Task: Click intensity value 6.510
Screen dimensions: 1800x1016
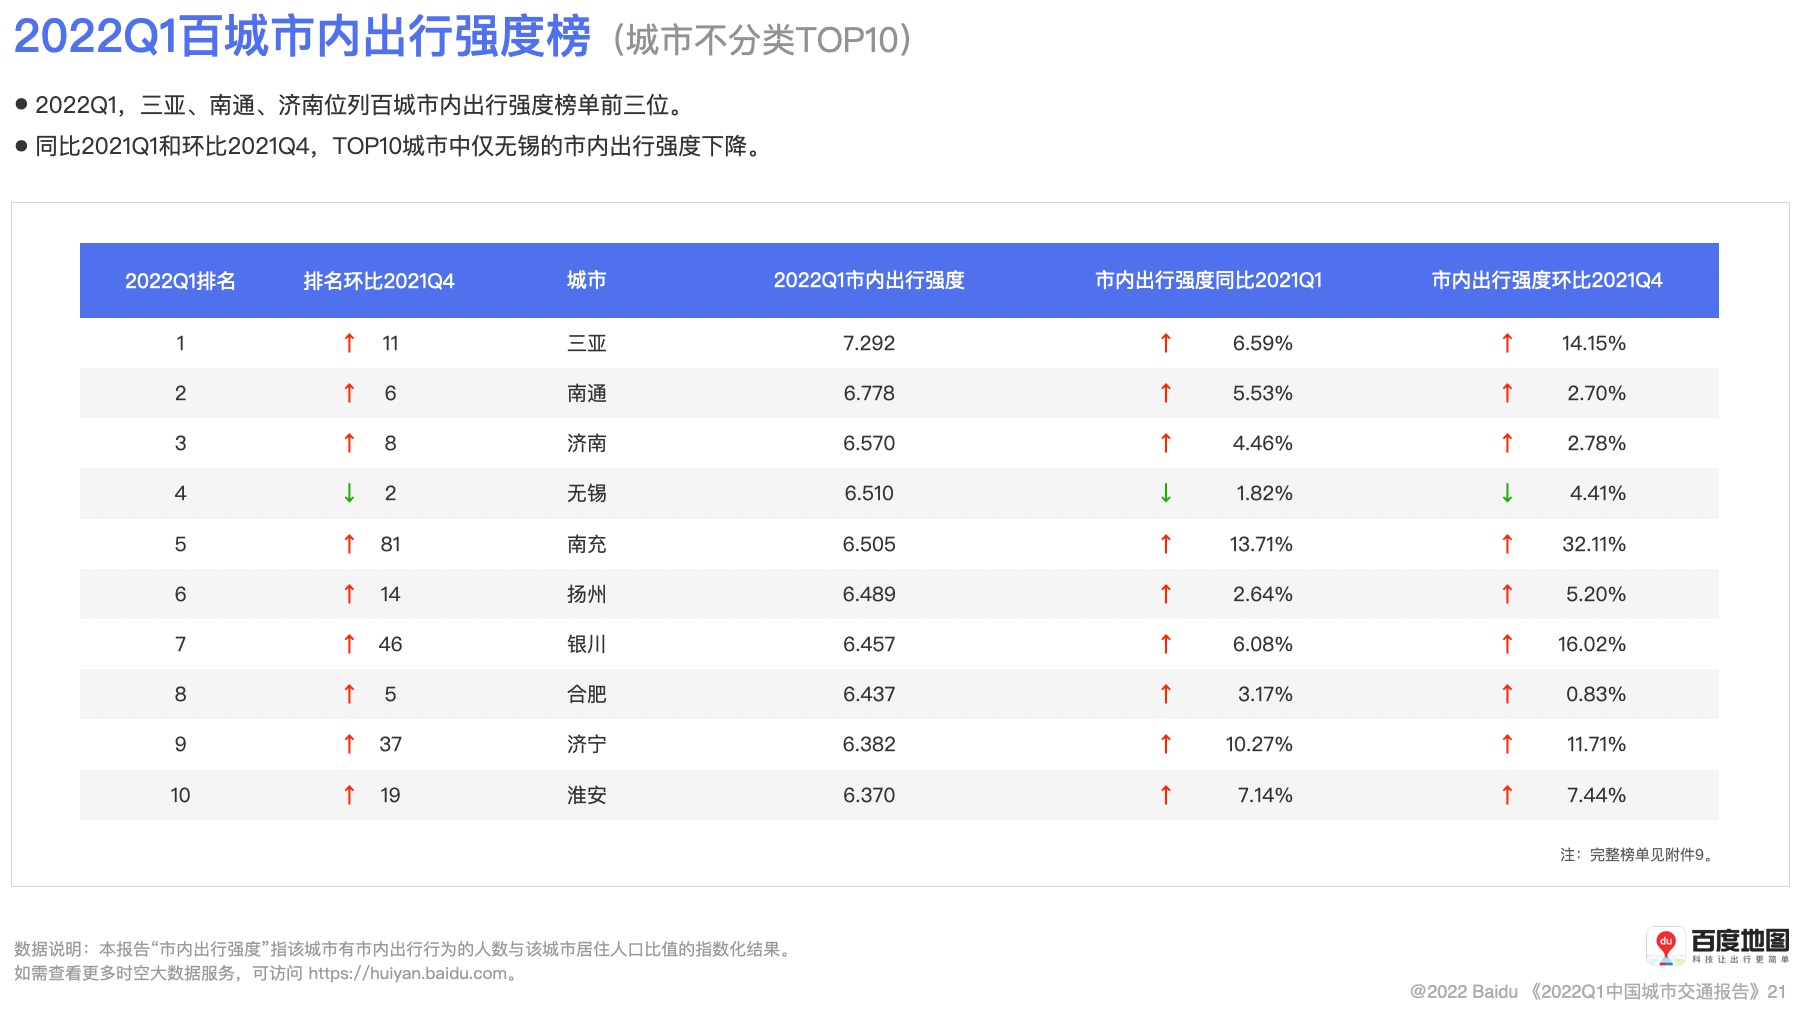Action: 869,493
